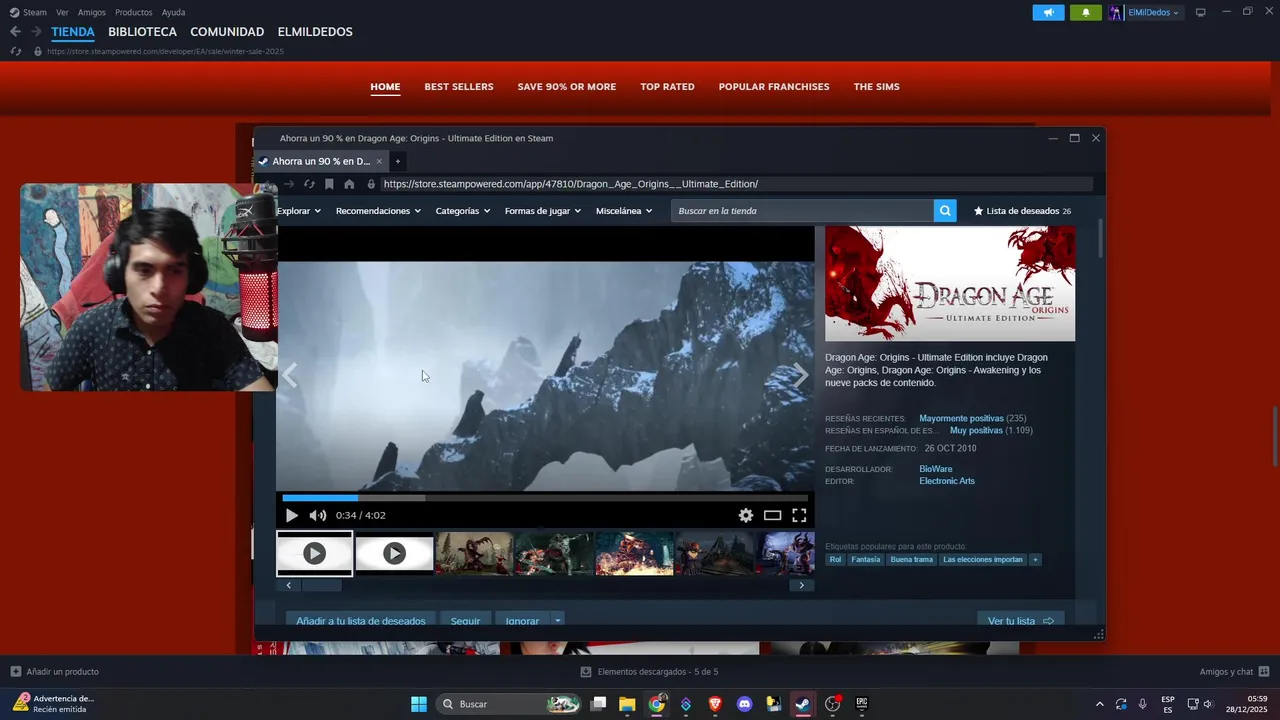Click the popup URL address bar
Screen dimensions: 1280x720
[735, 184]
